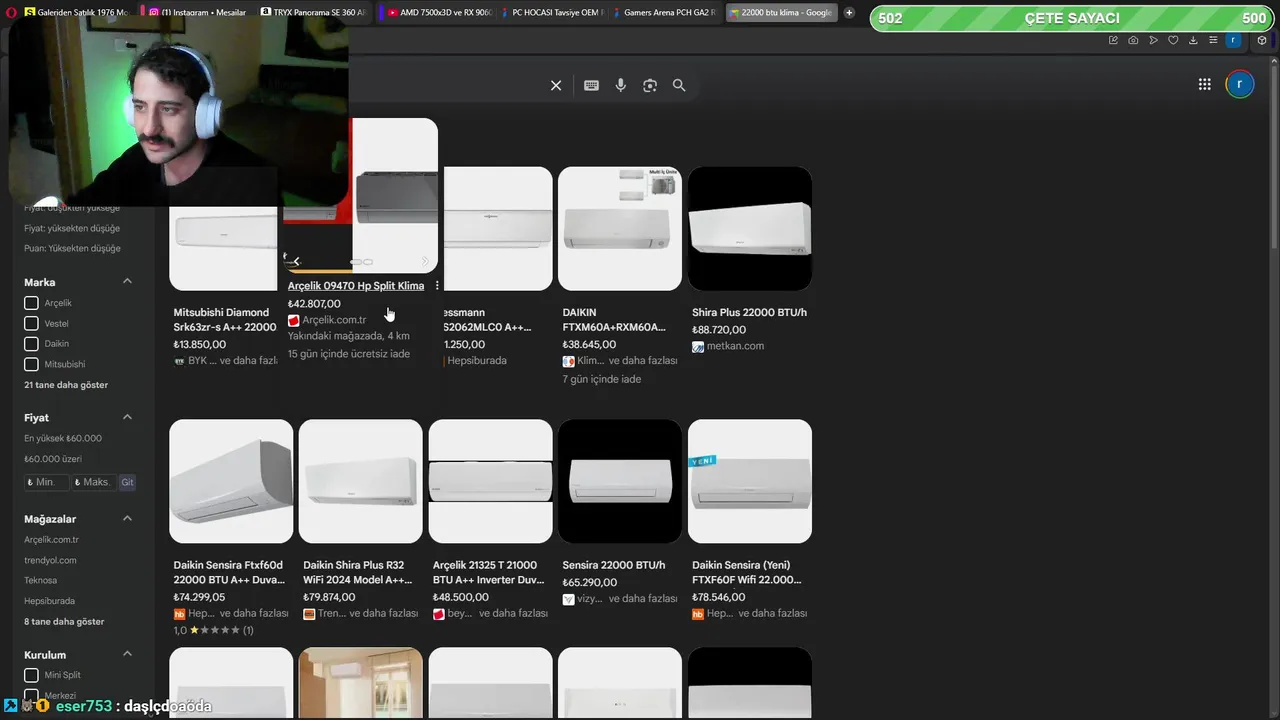Sort by 'Puan: Yüksekten düşüğe'
Image resolution: width=1280 pixels, height=720 pixels.
[x=72, y=248]
